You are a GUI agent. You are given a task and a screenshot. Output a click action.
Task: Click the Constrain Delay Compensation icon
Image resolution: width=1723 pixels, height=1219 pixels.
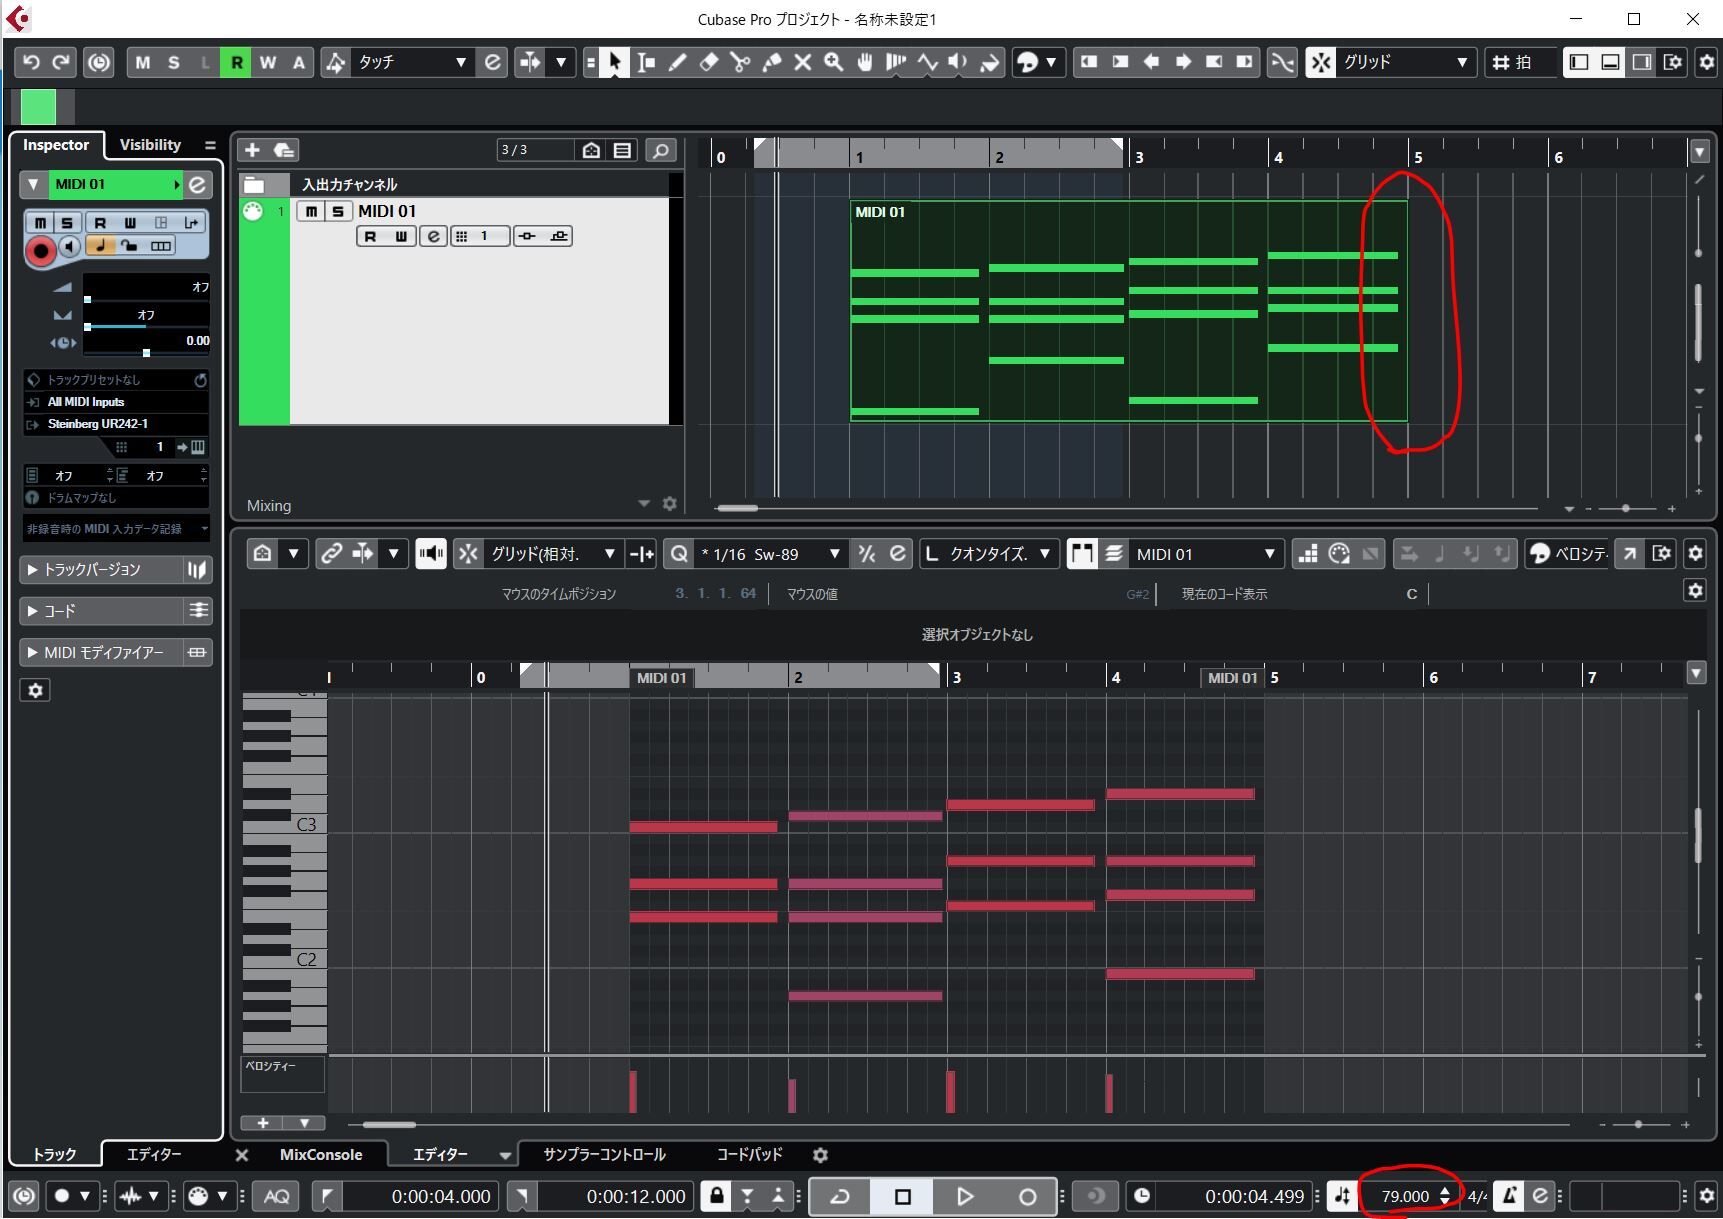(x=98, y=62)
